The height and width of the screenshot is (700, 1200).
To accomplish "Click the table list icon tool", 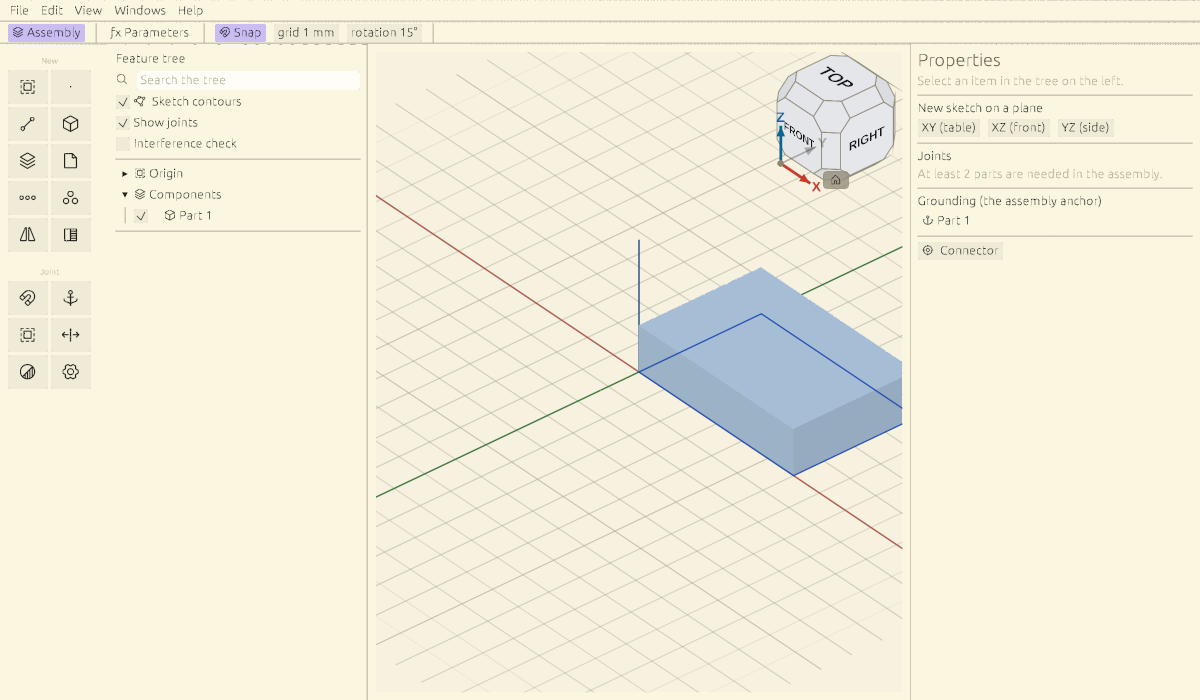I will pyautogui.click(x=71, y=235).
